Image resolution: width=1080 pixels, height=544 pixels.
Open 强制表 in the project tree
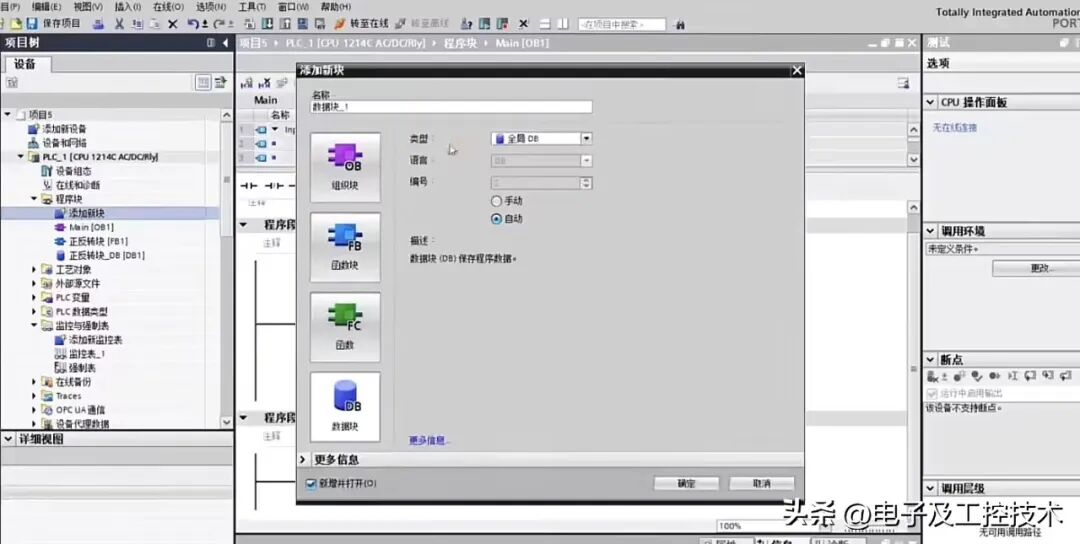pos(75,368)
